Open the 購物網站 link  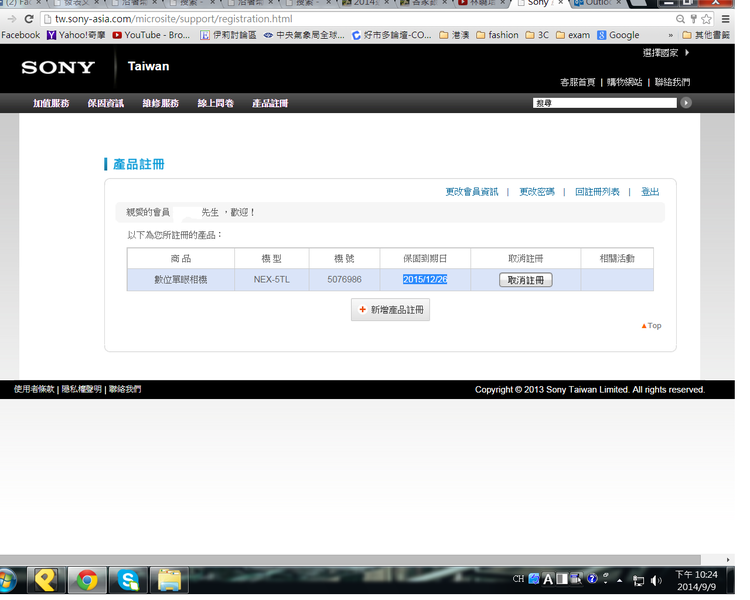pos(624,82)
